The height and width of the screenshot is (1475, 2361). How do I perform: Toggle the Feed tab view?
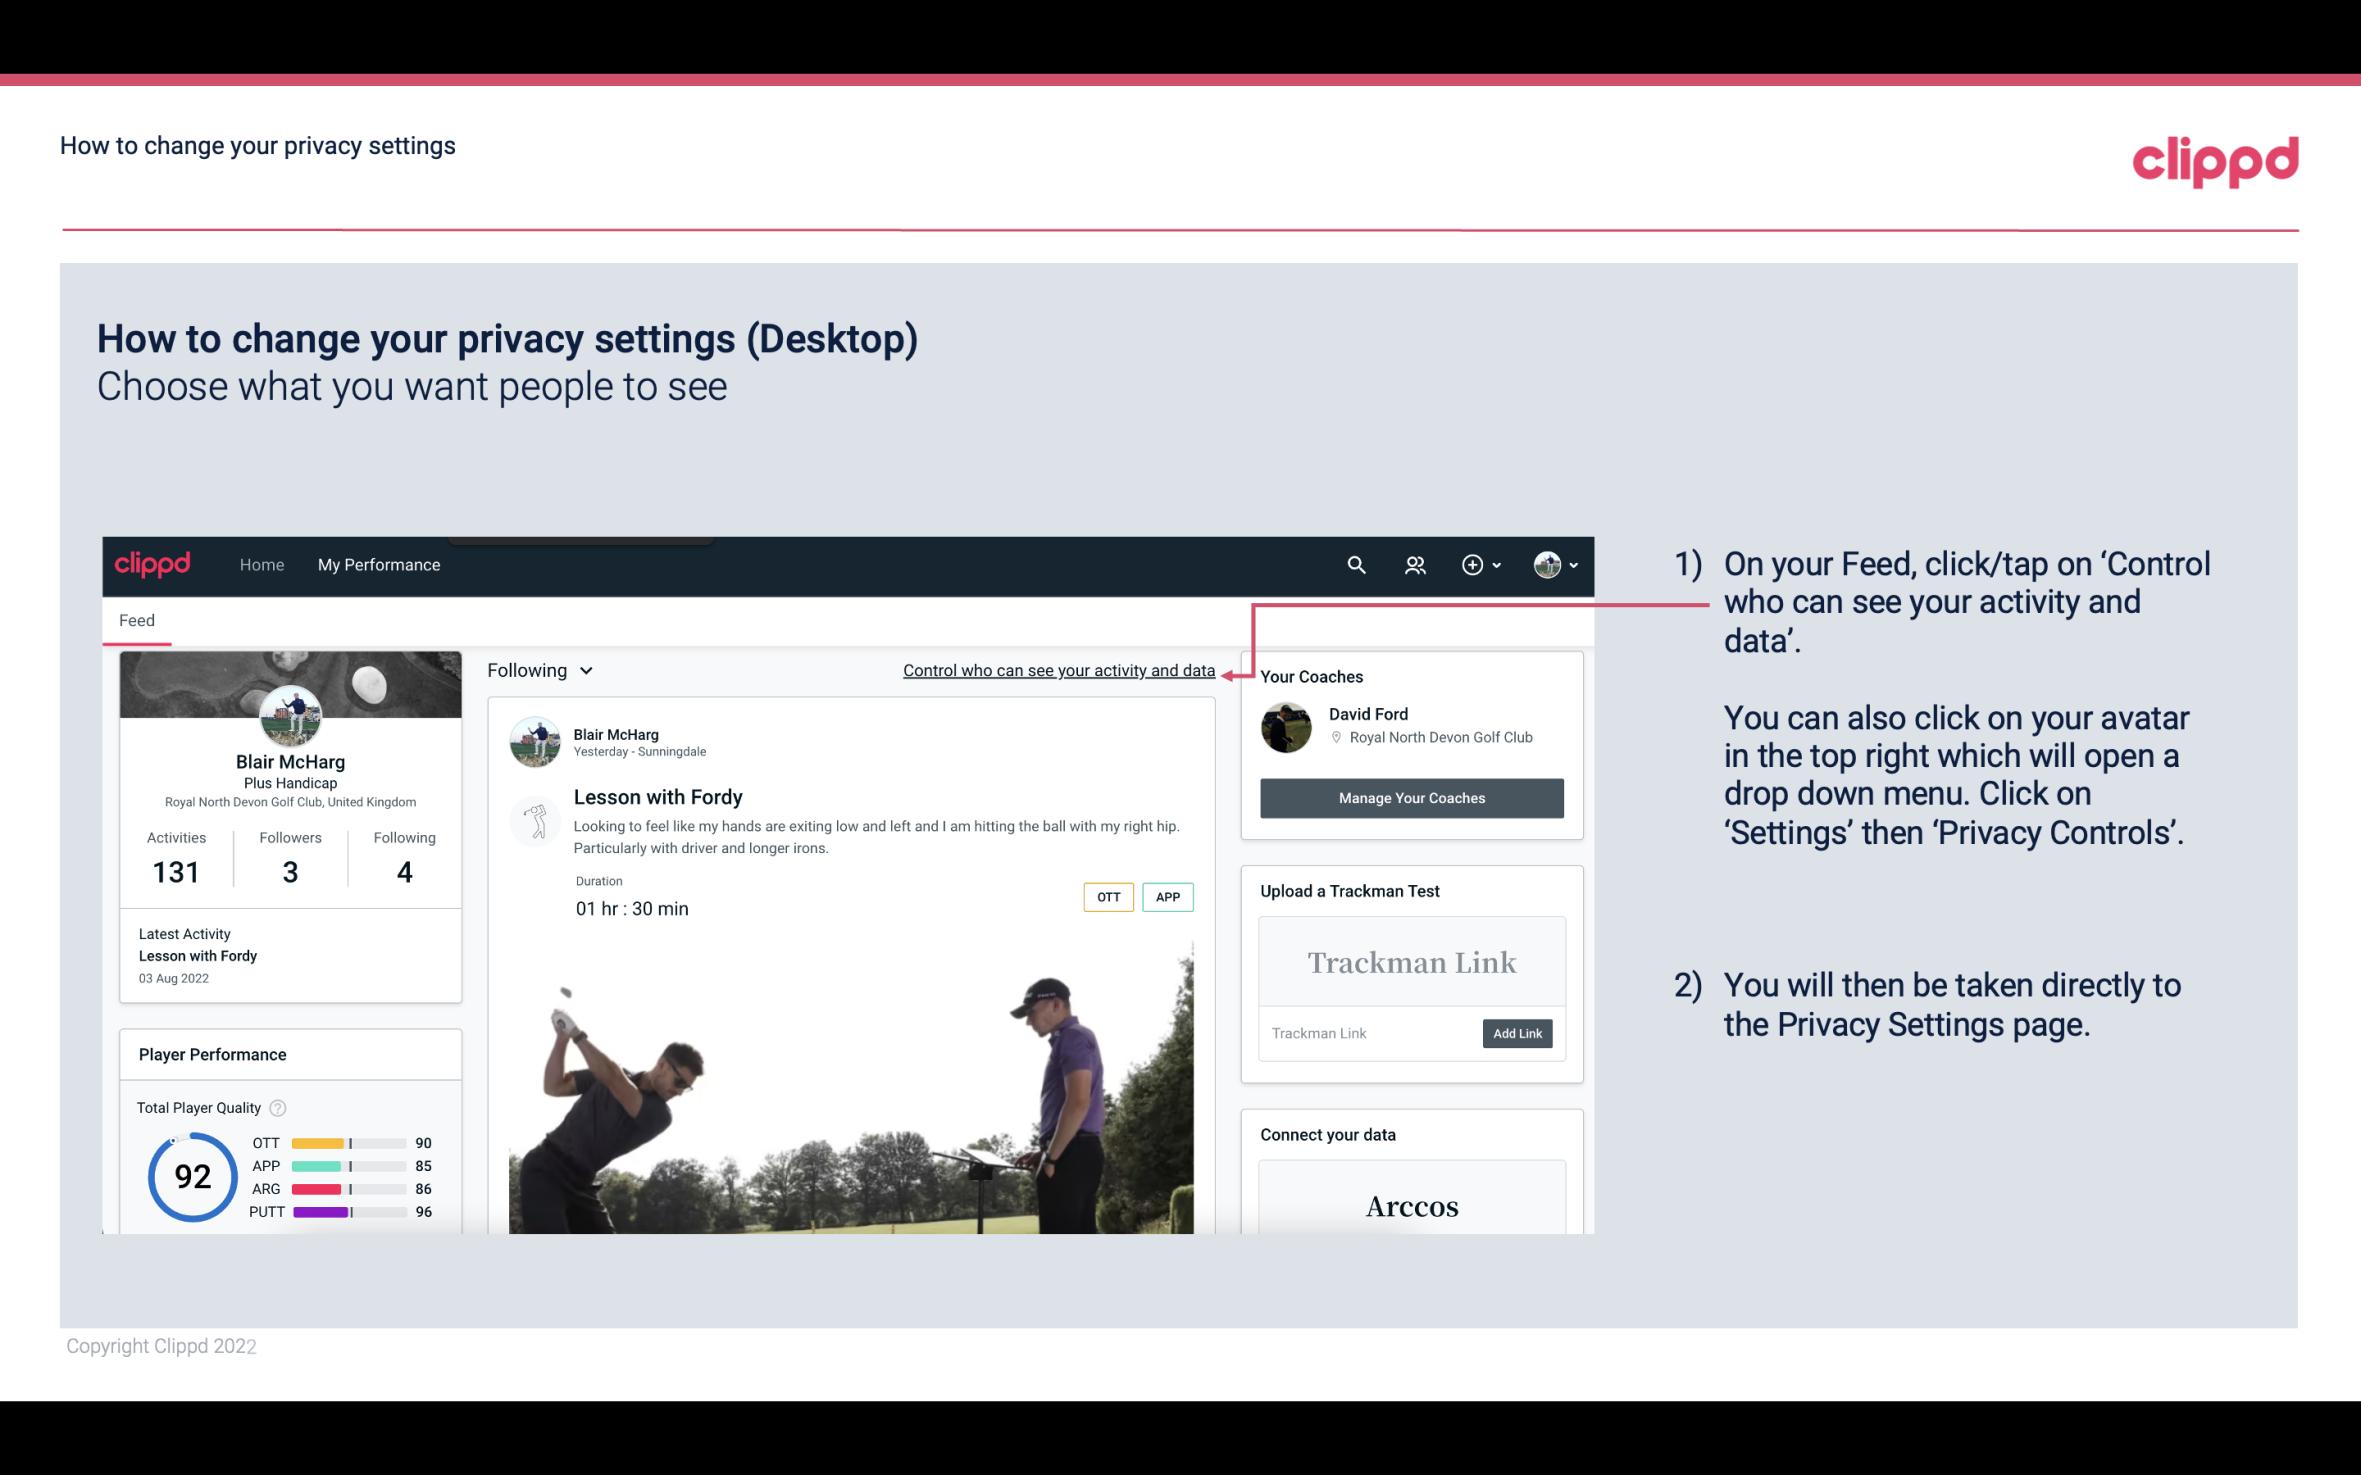tap(136, 619)
